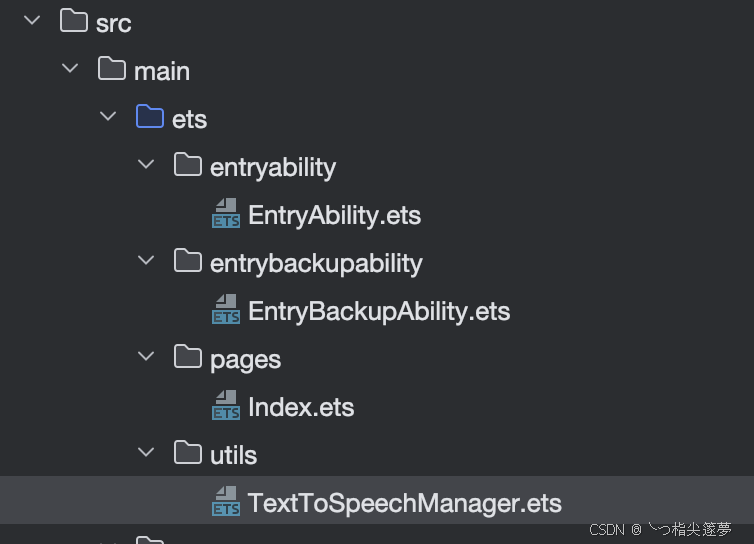Select the main folder label

(162, 71)
